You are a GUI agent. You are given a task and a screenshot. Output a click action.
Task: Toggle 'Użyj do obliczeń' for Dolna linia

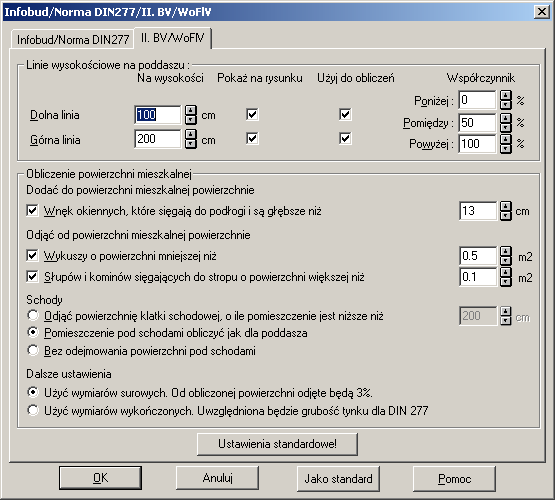[x=345, y=114]
